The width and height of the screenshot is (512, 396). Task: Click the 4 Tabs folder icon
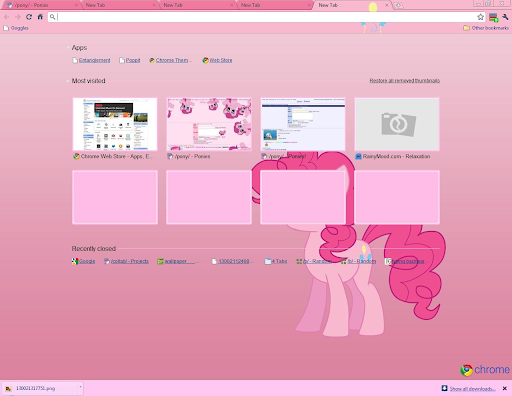click(268, 261)
